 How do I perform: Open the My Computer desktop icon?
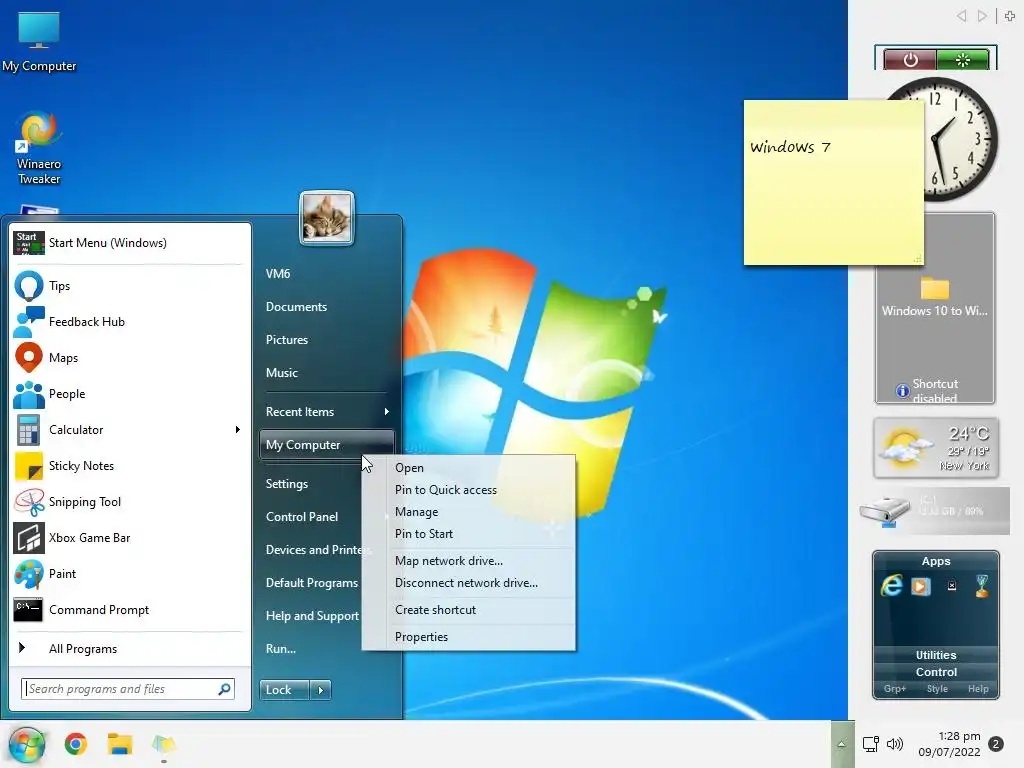click(x=39, y=40)
